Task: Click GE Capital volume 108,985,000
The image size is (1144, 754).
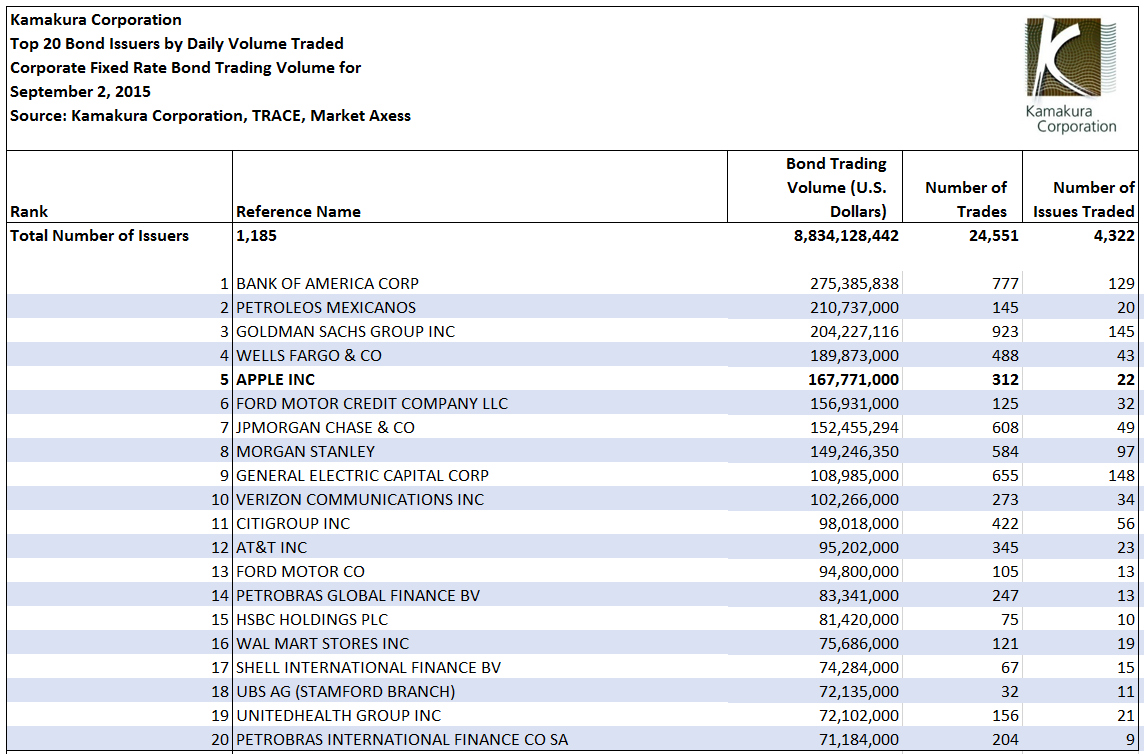Action: 854,475
